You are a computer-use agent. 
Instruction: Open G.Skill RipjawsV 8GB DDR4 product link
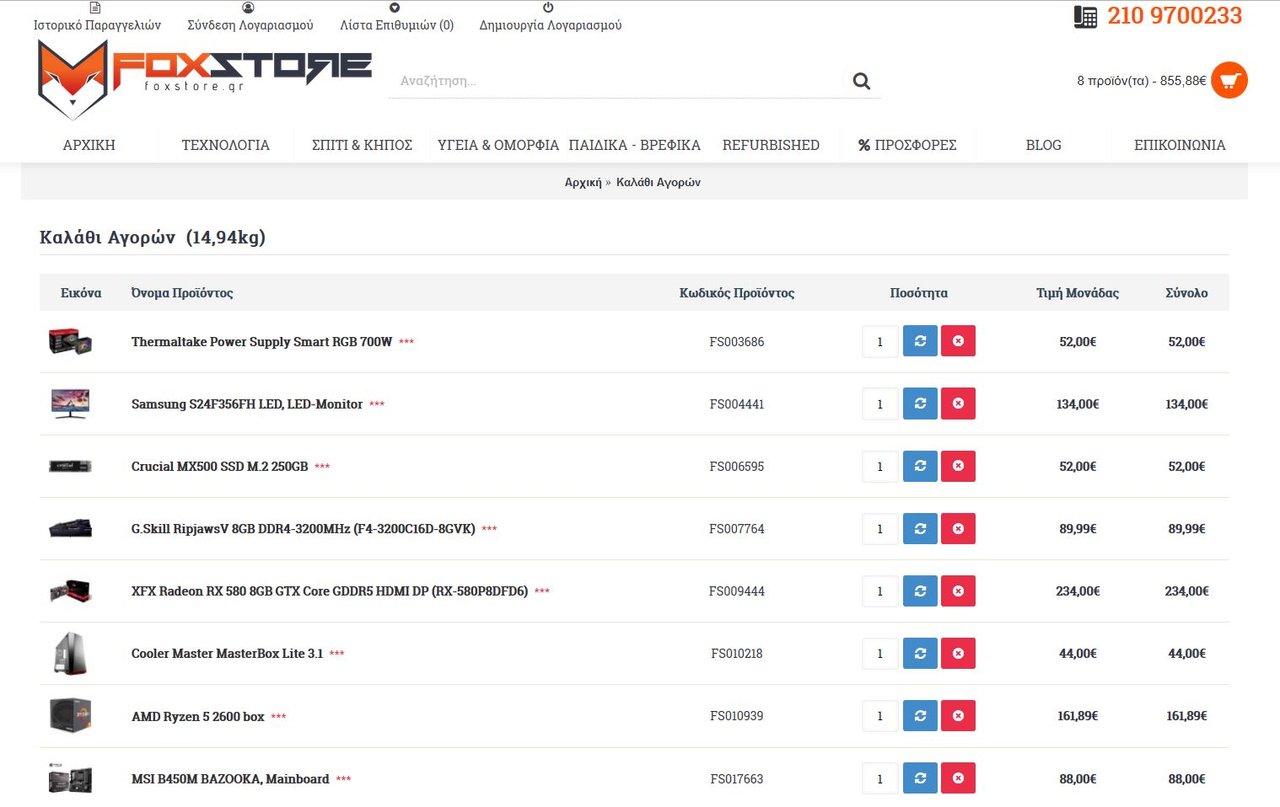303,529
